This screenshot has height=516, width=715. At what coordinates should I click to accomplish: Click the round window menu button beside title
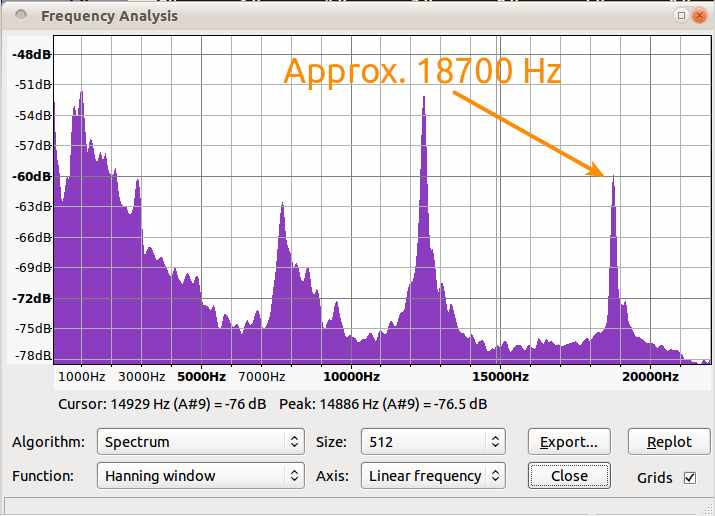(x=21, y=15)
